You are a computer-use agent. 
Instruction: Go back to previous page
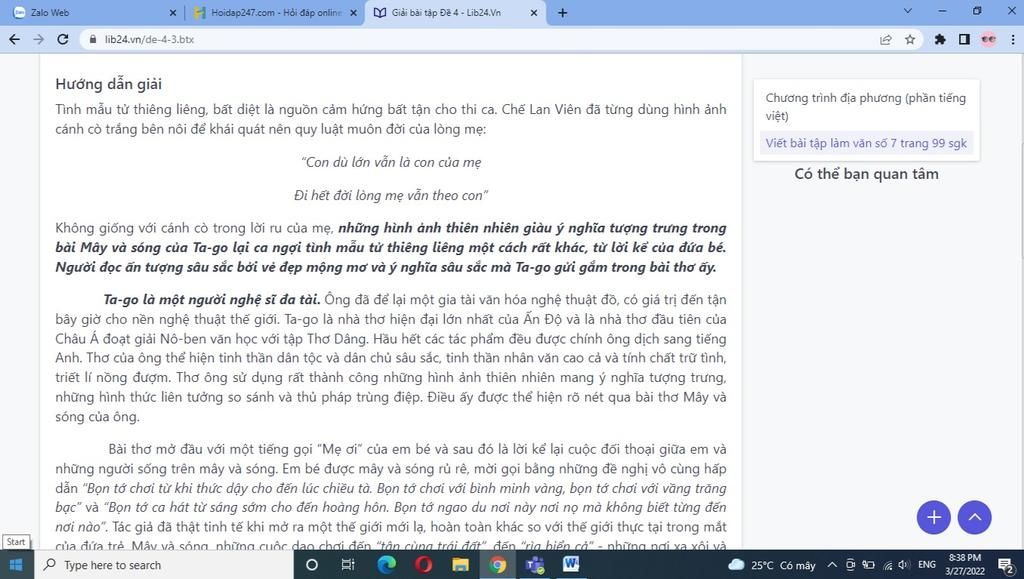(14, 39)
